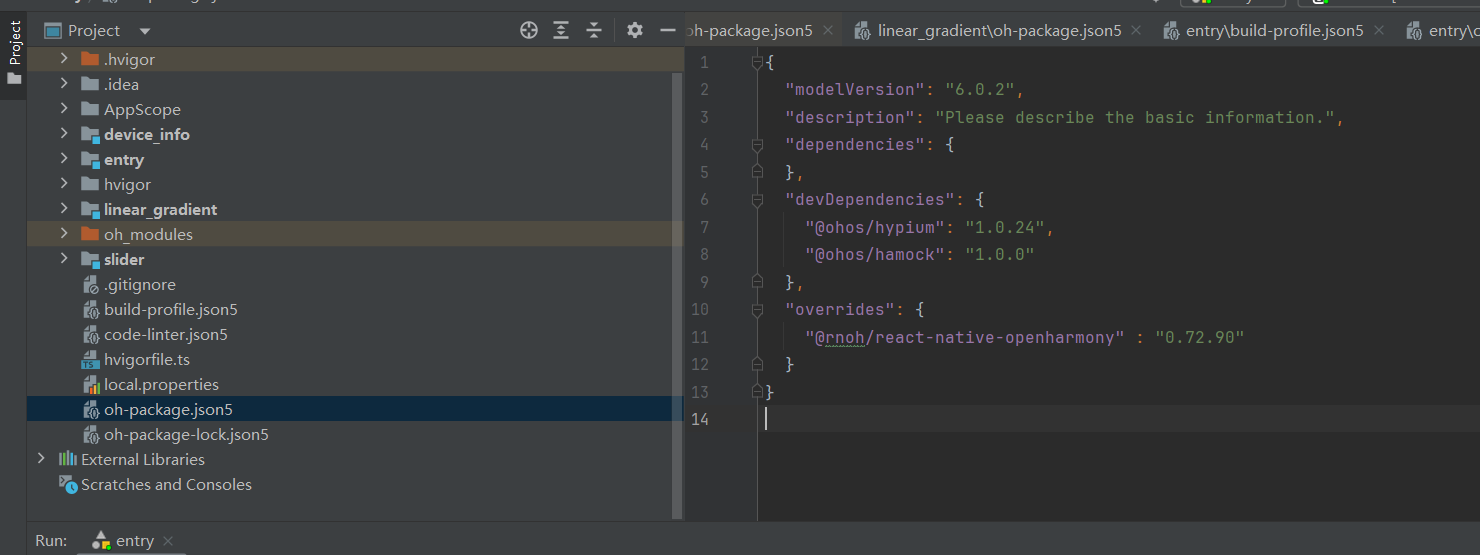Expand External Libraries node
This screenshot has height=555, width=1480.
41,459
